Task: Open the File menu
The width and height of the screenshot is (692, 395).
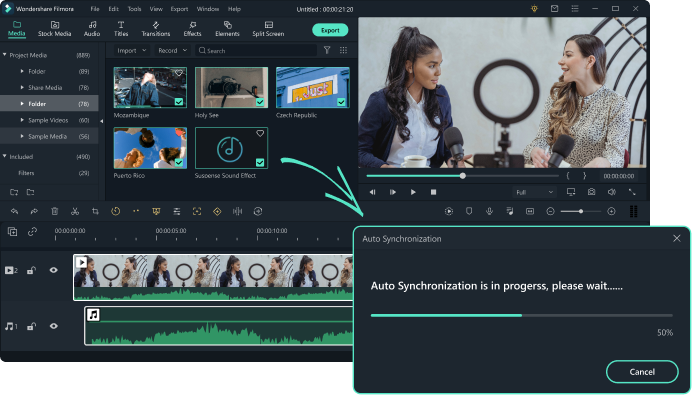Action: coord(95,9)
